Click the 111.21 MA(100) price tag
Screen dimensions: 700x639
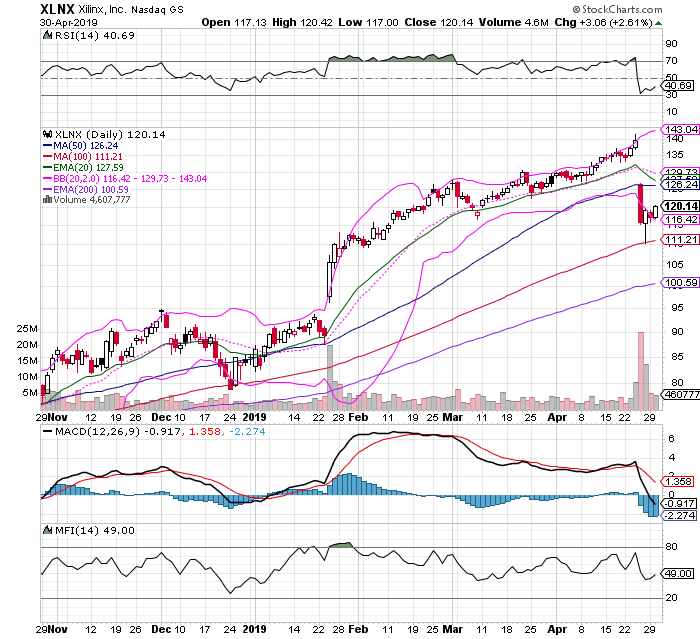[x=680, y=240]
